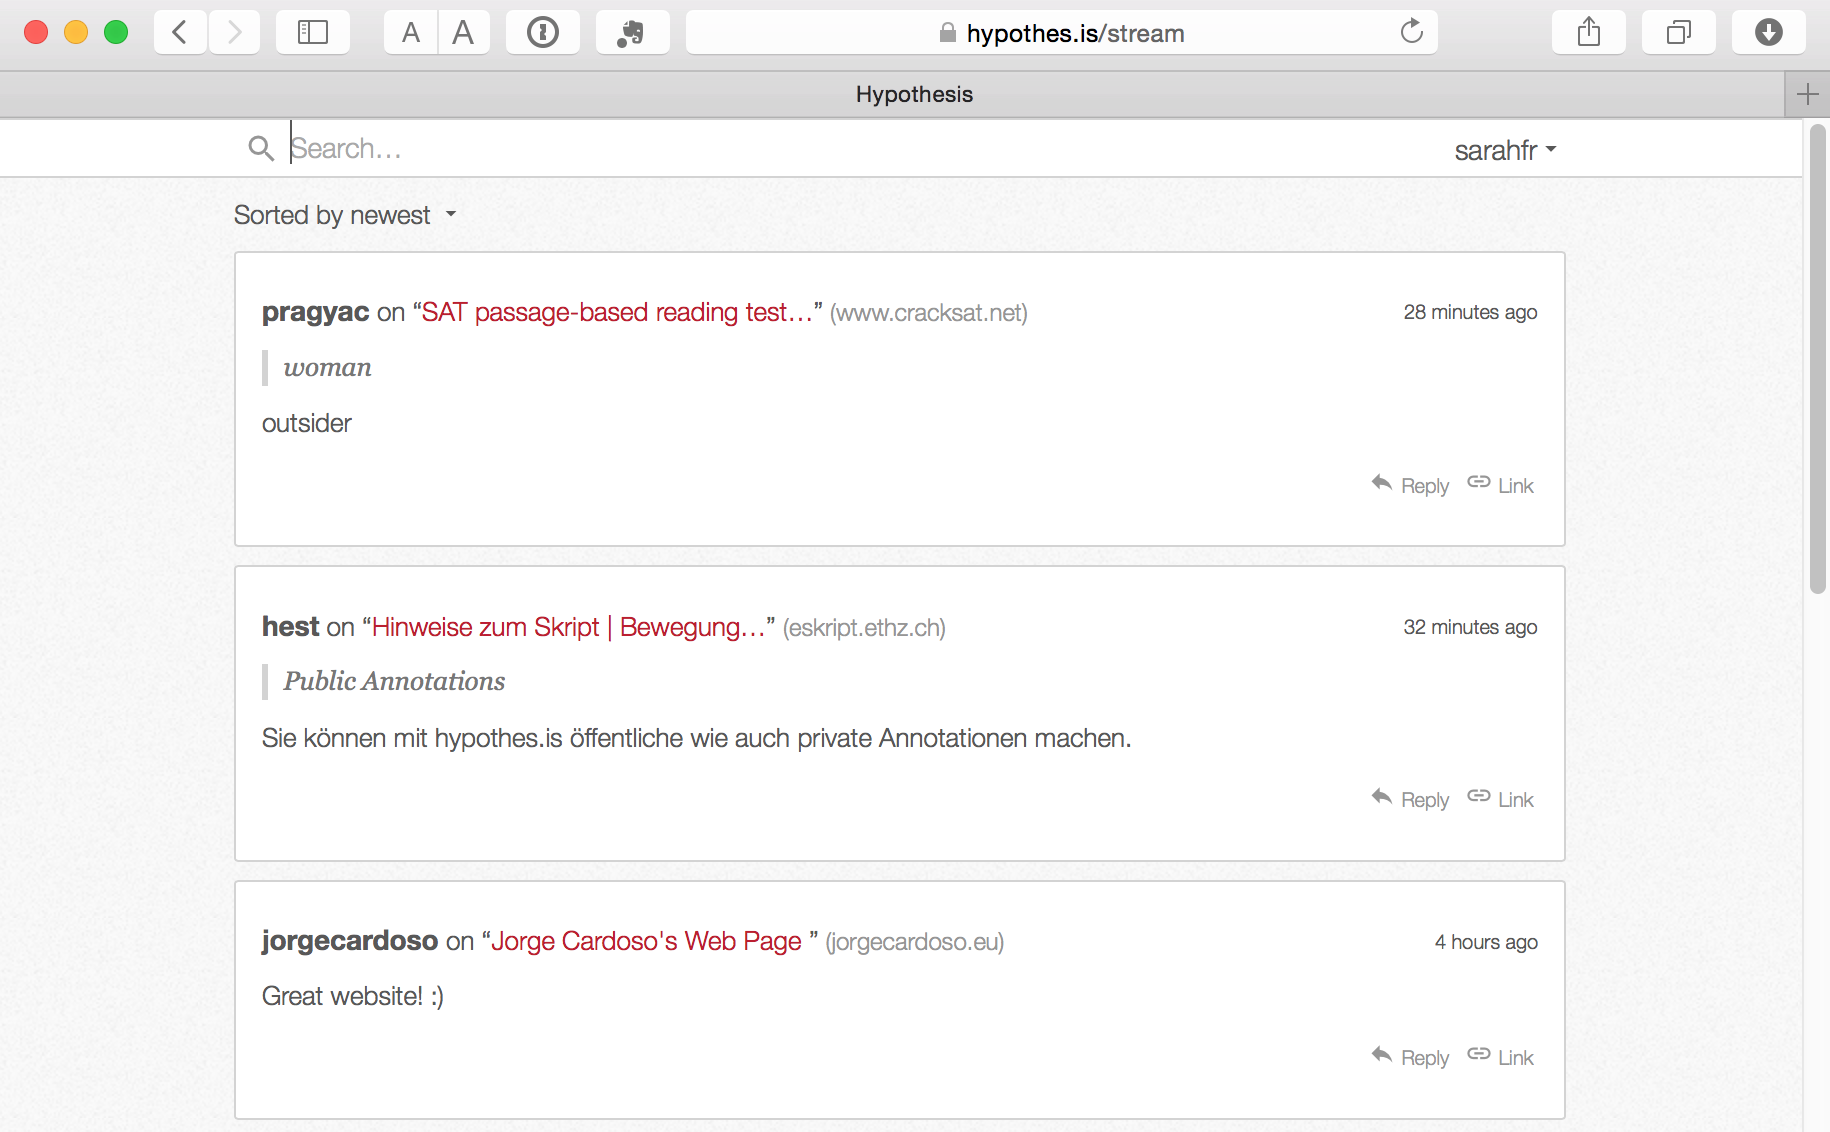The height and width of the screenshot is (1132, 1830).
Task: Click the Evernote elephant clipper icon
Action: tap(632, 32)
